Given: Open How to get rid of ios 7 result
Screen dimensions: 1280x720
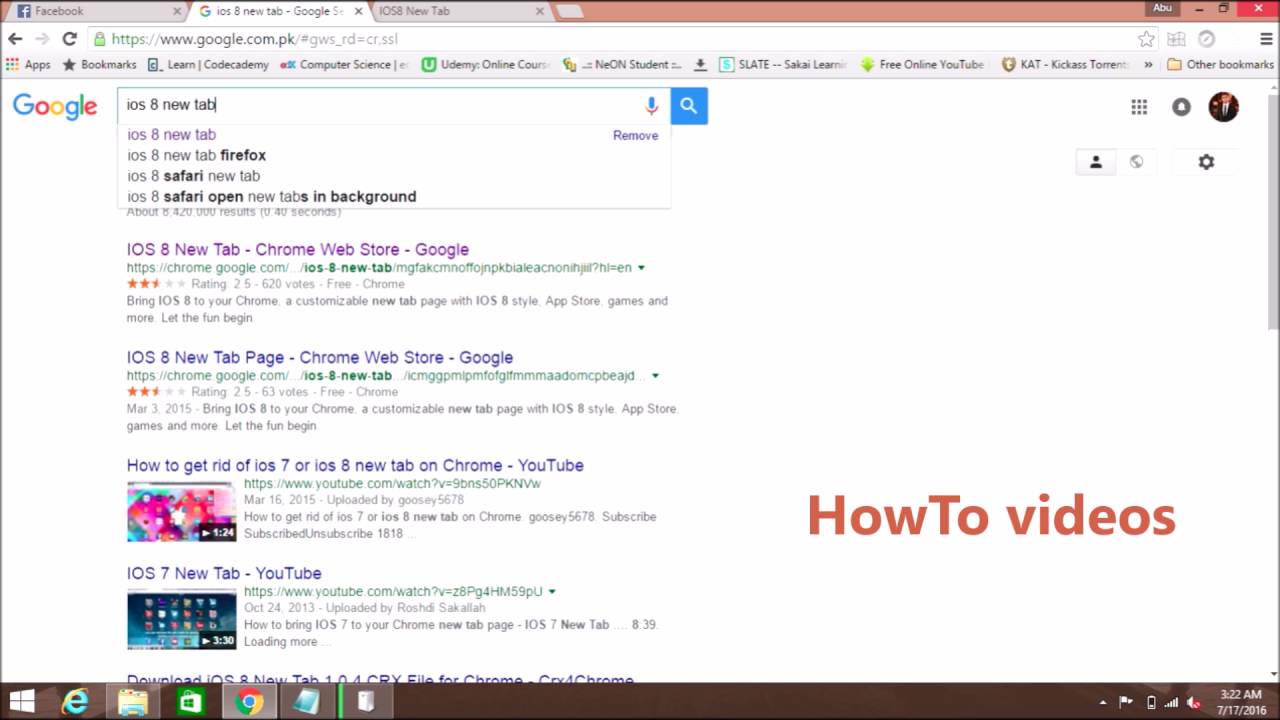Looking at the screenshot, I should pos(355,466).
